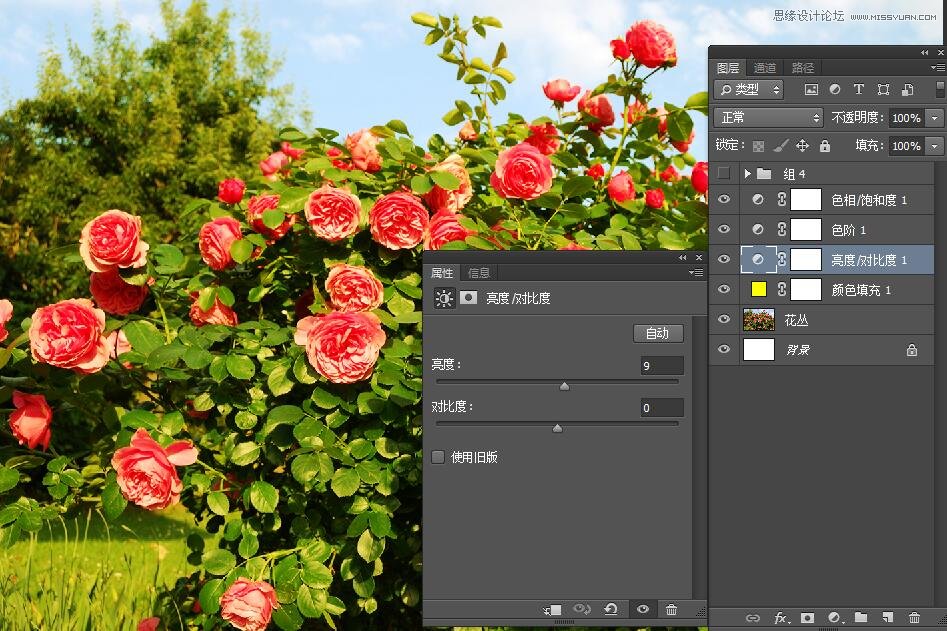Filter layers by pixel layer icon

tap(811, 89)
